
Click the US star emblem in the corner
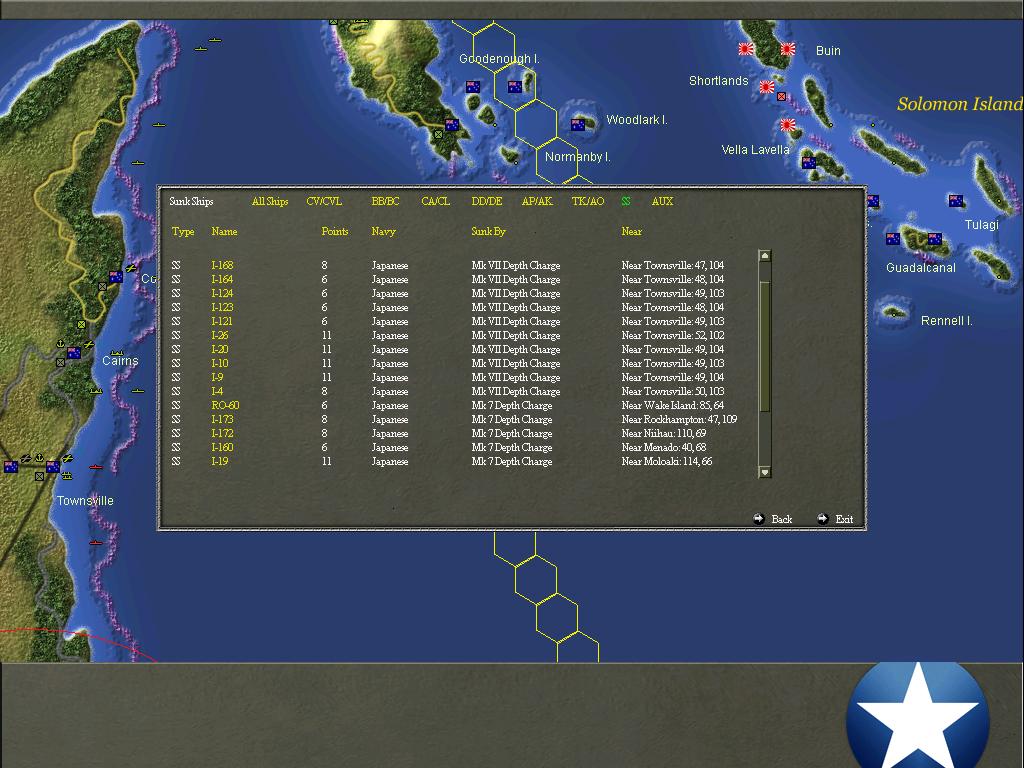coord(918,715)
